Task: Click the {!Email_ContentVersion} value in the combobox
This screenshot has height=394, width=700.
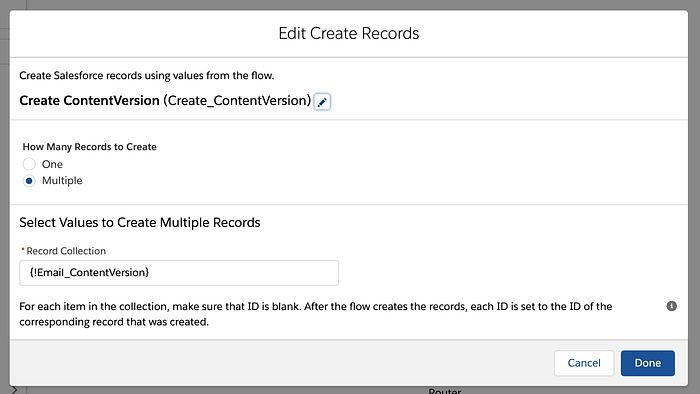Action: [x=89, y=273]
